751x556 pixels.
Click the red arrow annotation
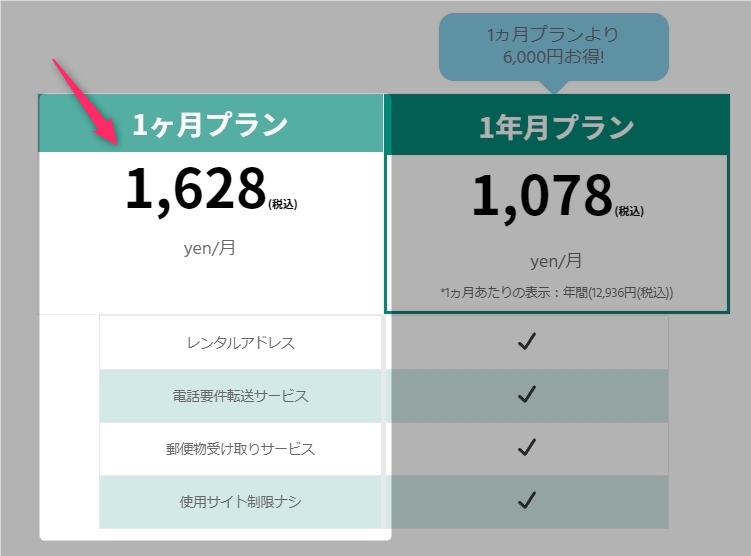pyautogui.click(x=86, y=101)
